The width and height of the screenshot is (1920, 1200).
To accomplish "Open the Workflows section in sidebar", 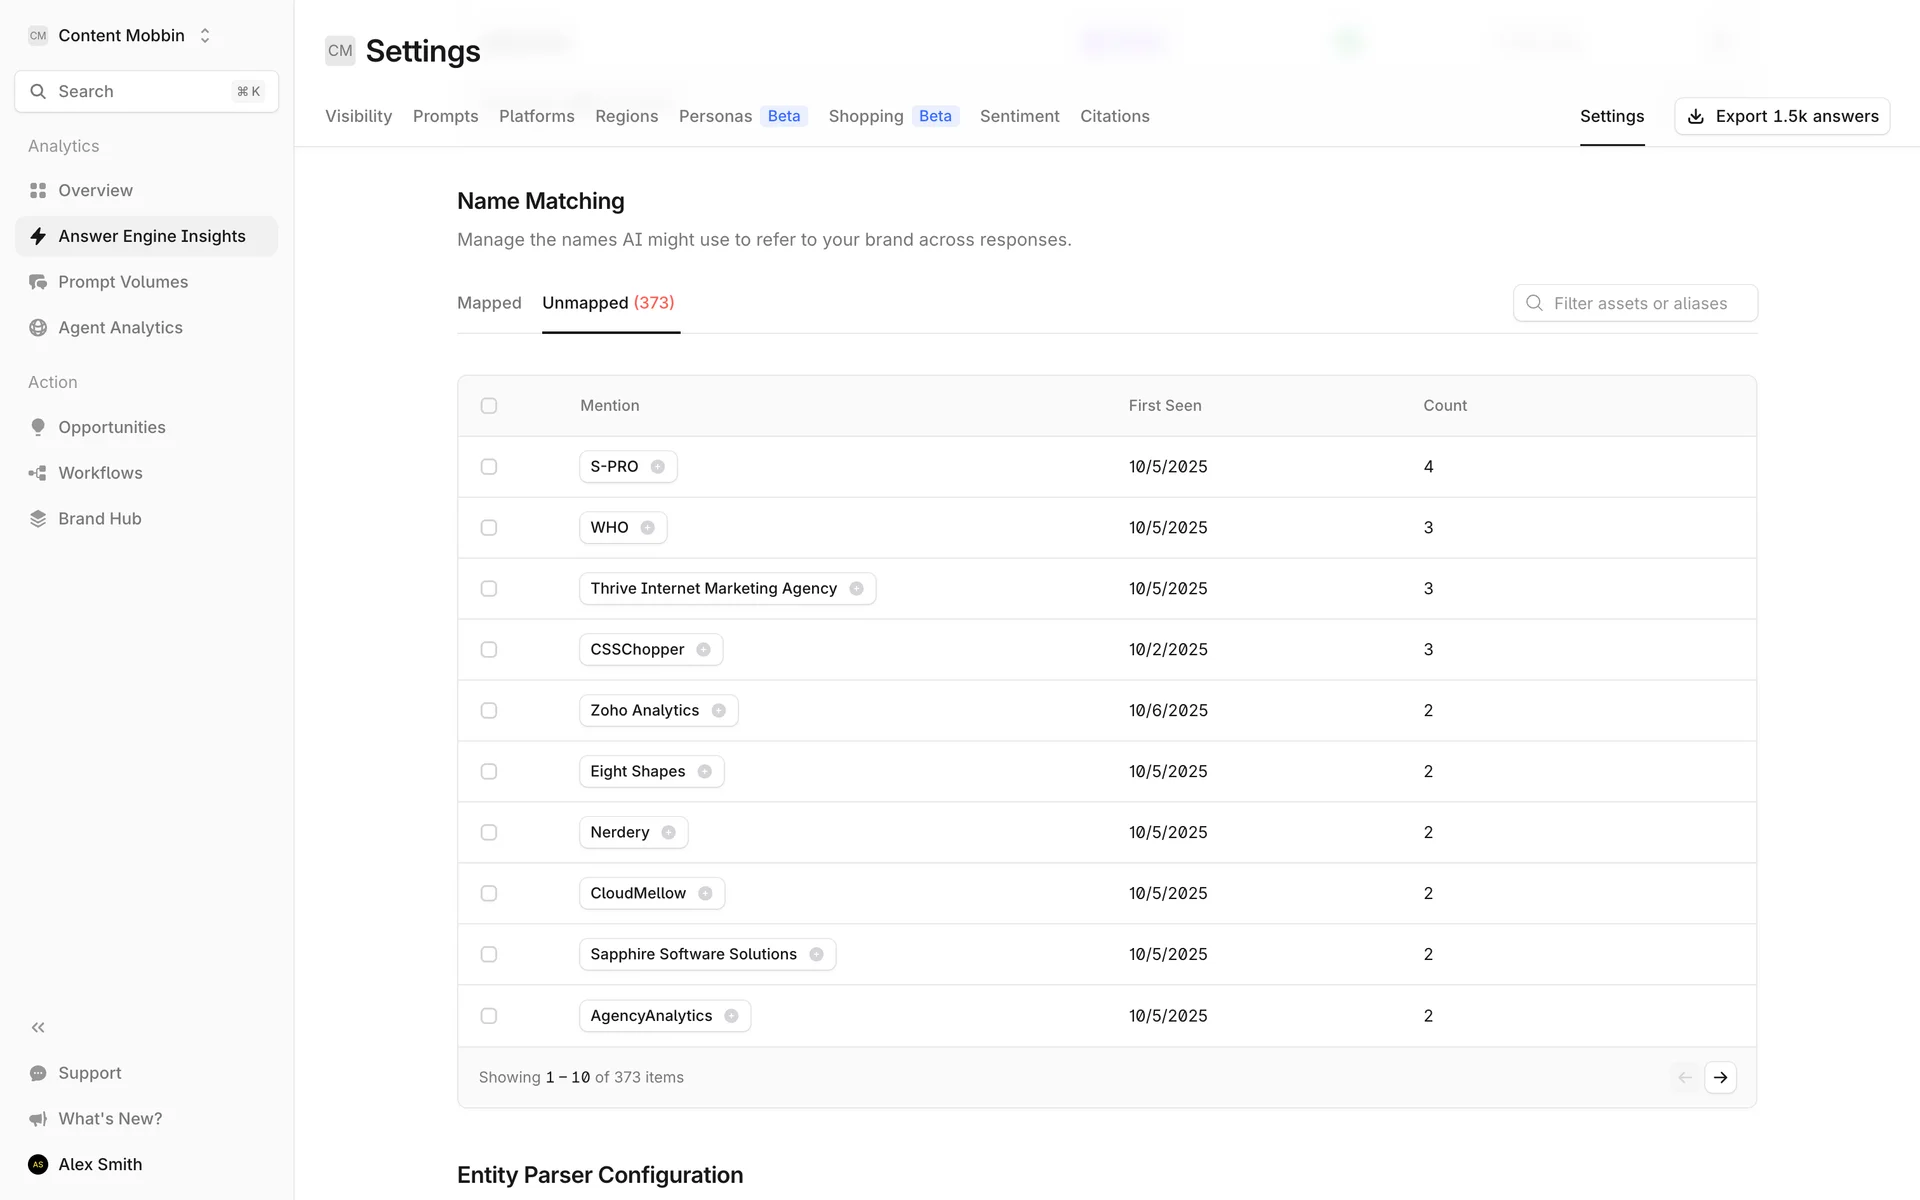I will point(100,473).
